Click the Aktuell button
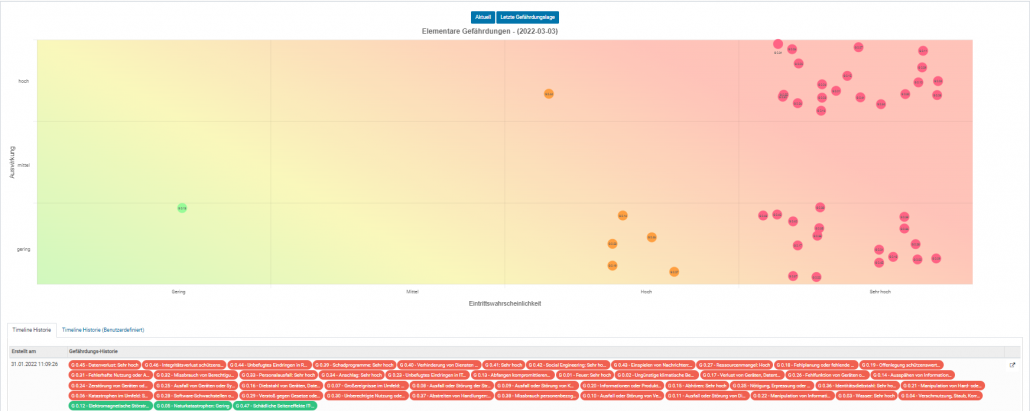The image size is (1030, 411). [482, 17]
